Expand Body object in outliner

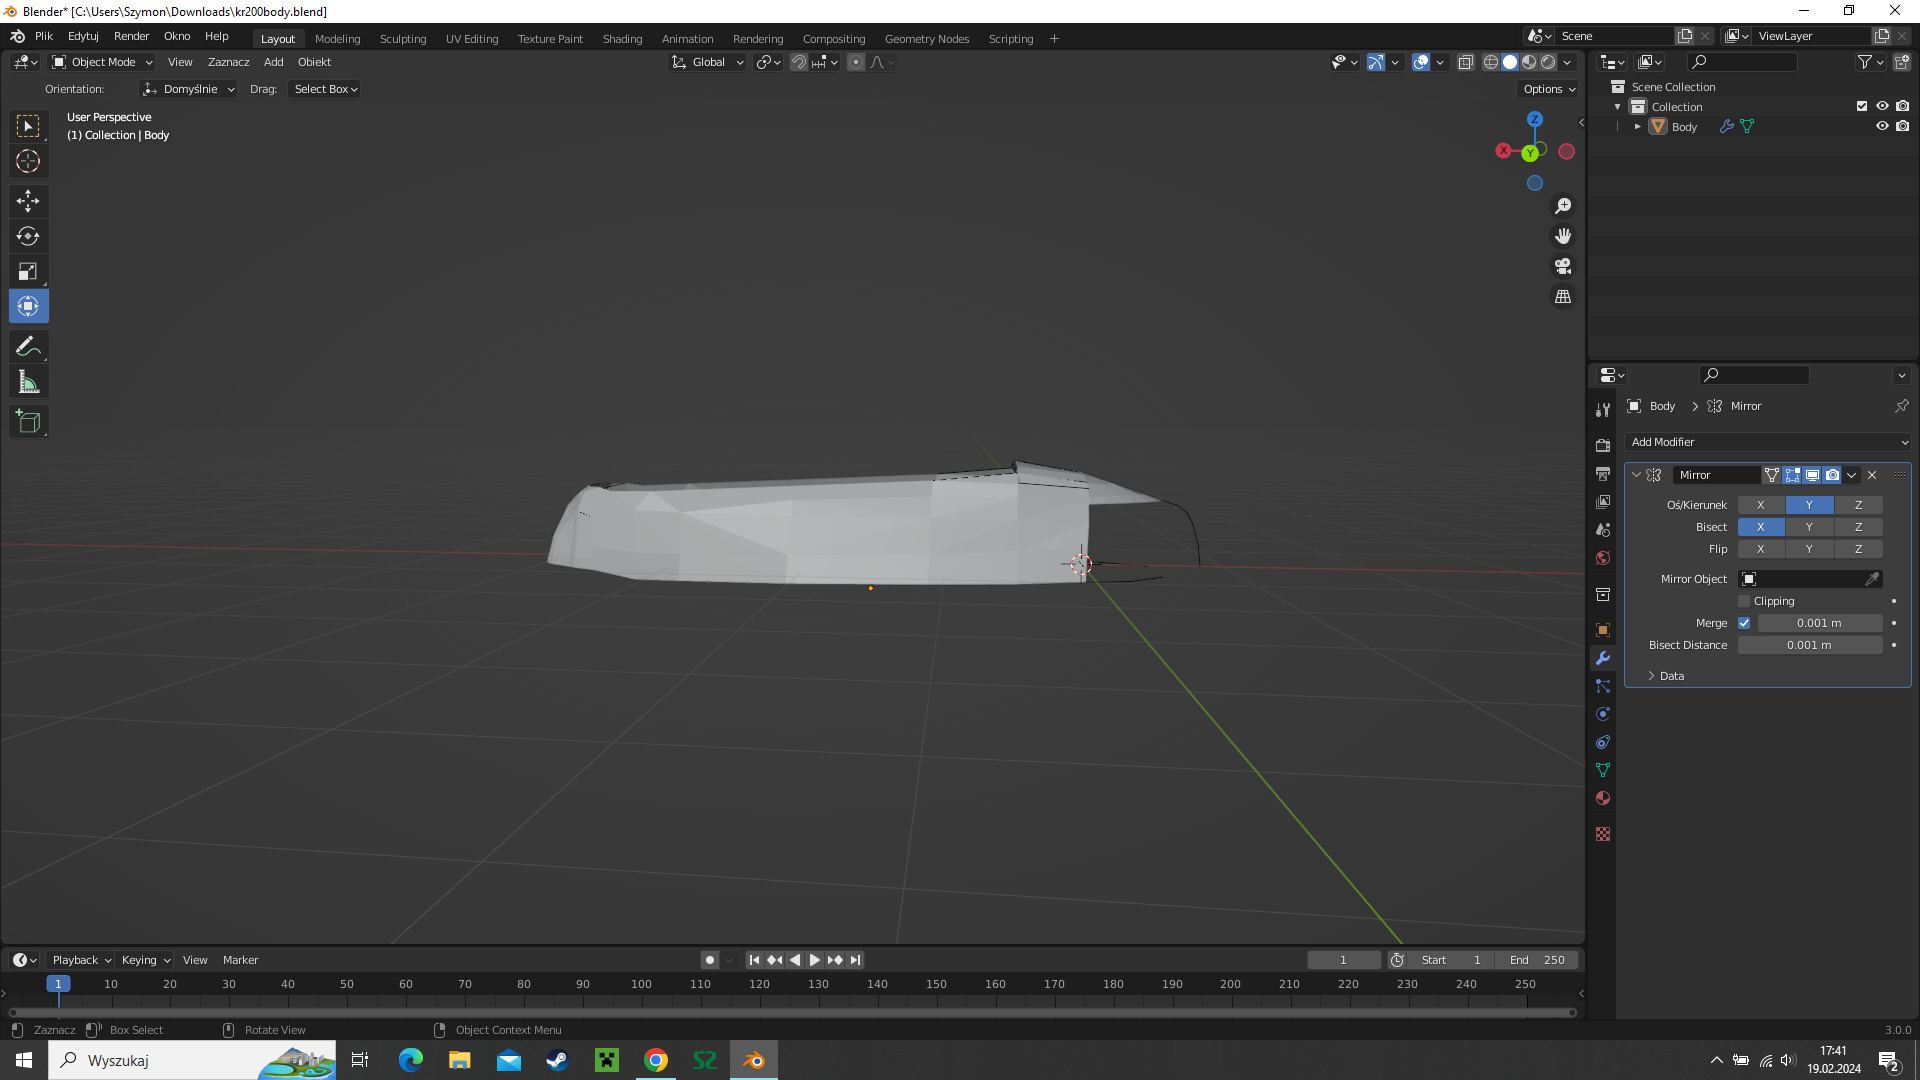click(1637, 127)
